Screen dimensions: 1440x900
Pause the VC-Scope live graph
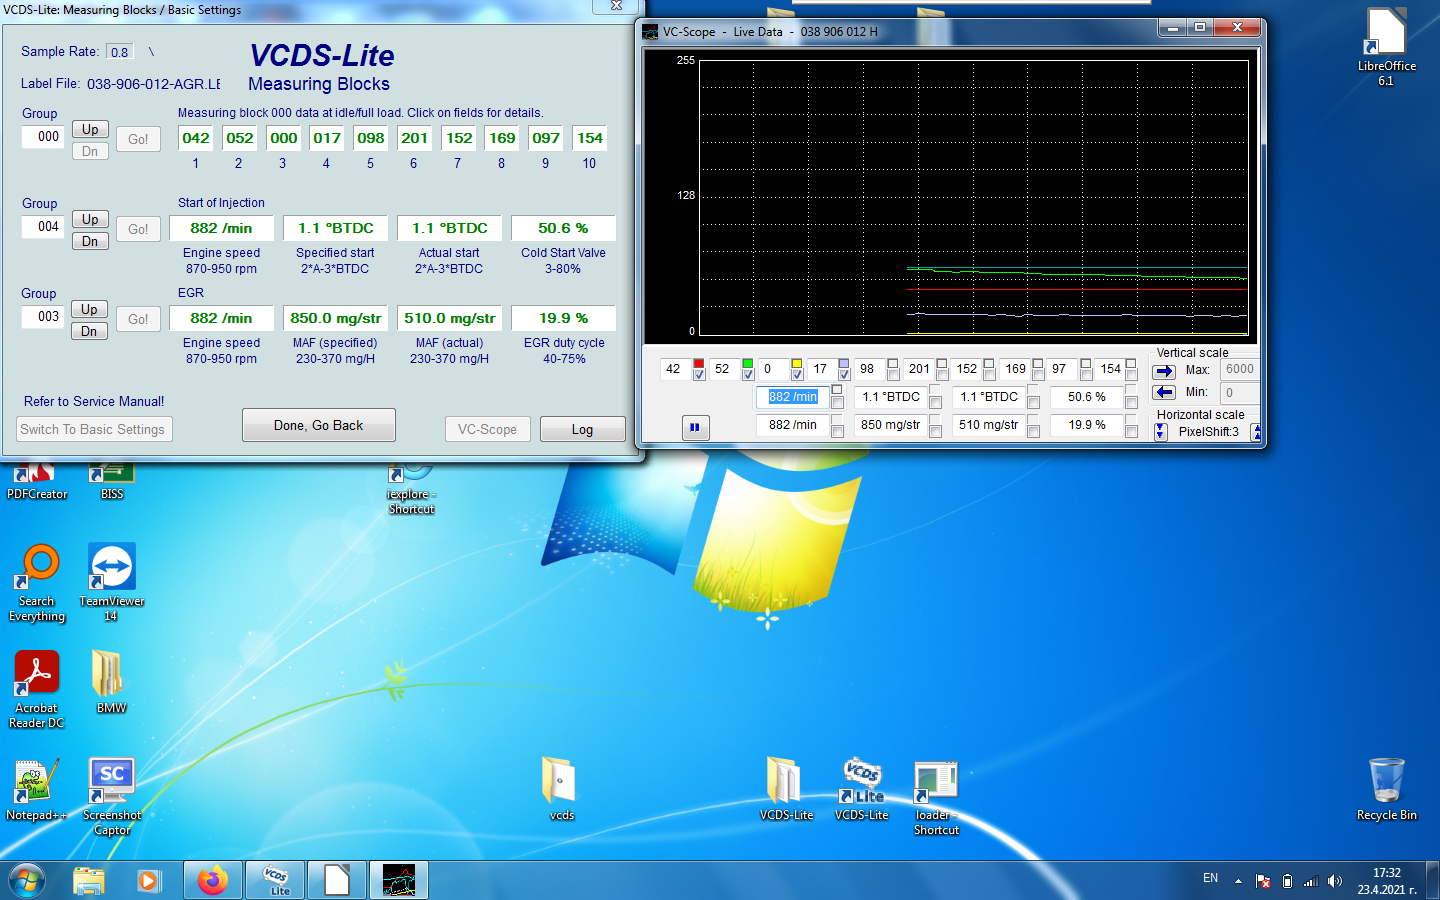(x=695, y=427)
